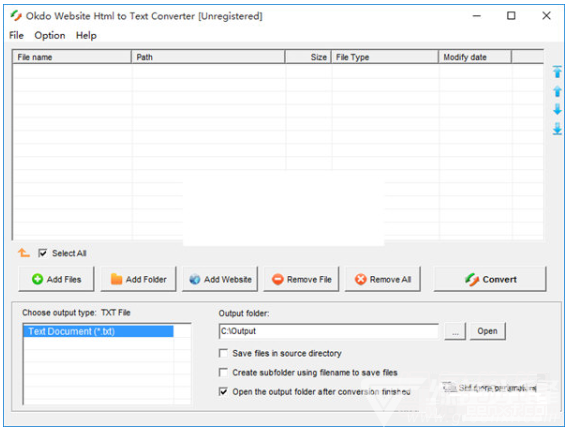Maximize the Okdo converter window

point(511,16)
